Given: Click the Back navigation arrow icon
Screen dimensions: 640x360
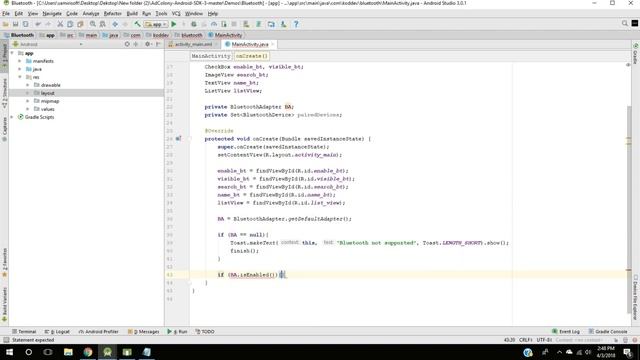Looking at the screenshot, I should click(x=115, y=24).
